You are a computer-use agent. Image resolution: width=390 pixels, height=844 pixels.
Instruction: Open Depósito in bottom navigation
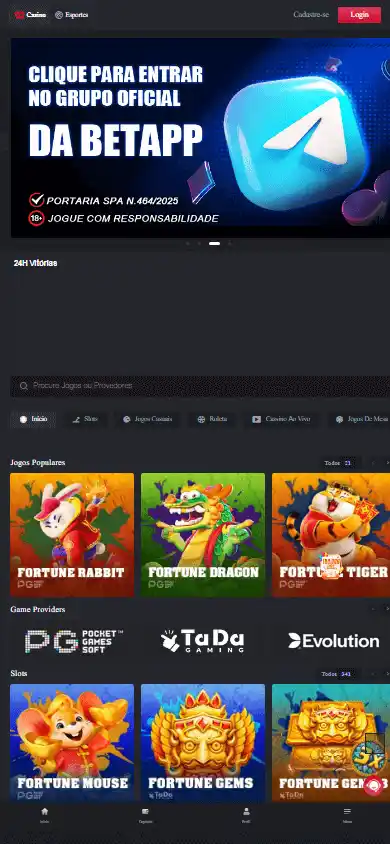(145, 815)
